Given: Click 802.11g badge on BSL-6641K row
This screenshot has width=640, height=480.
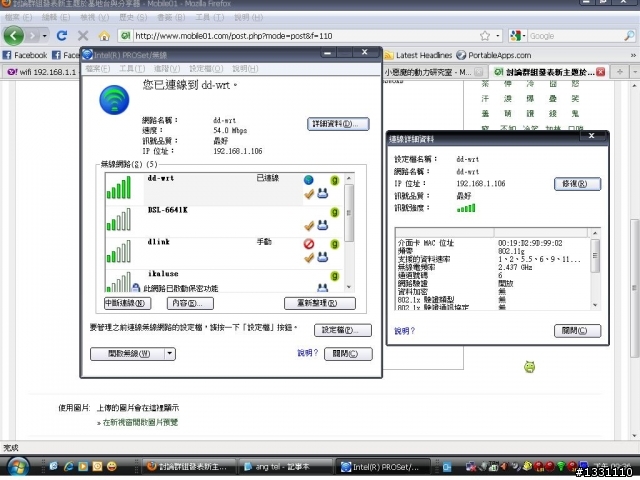Looking at the screenshot, I should pos(334,212).
